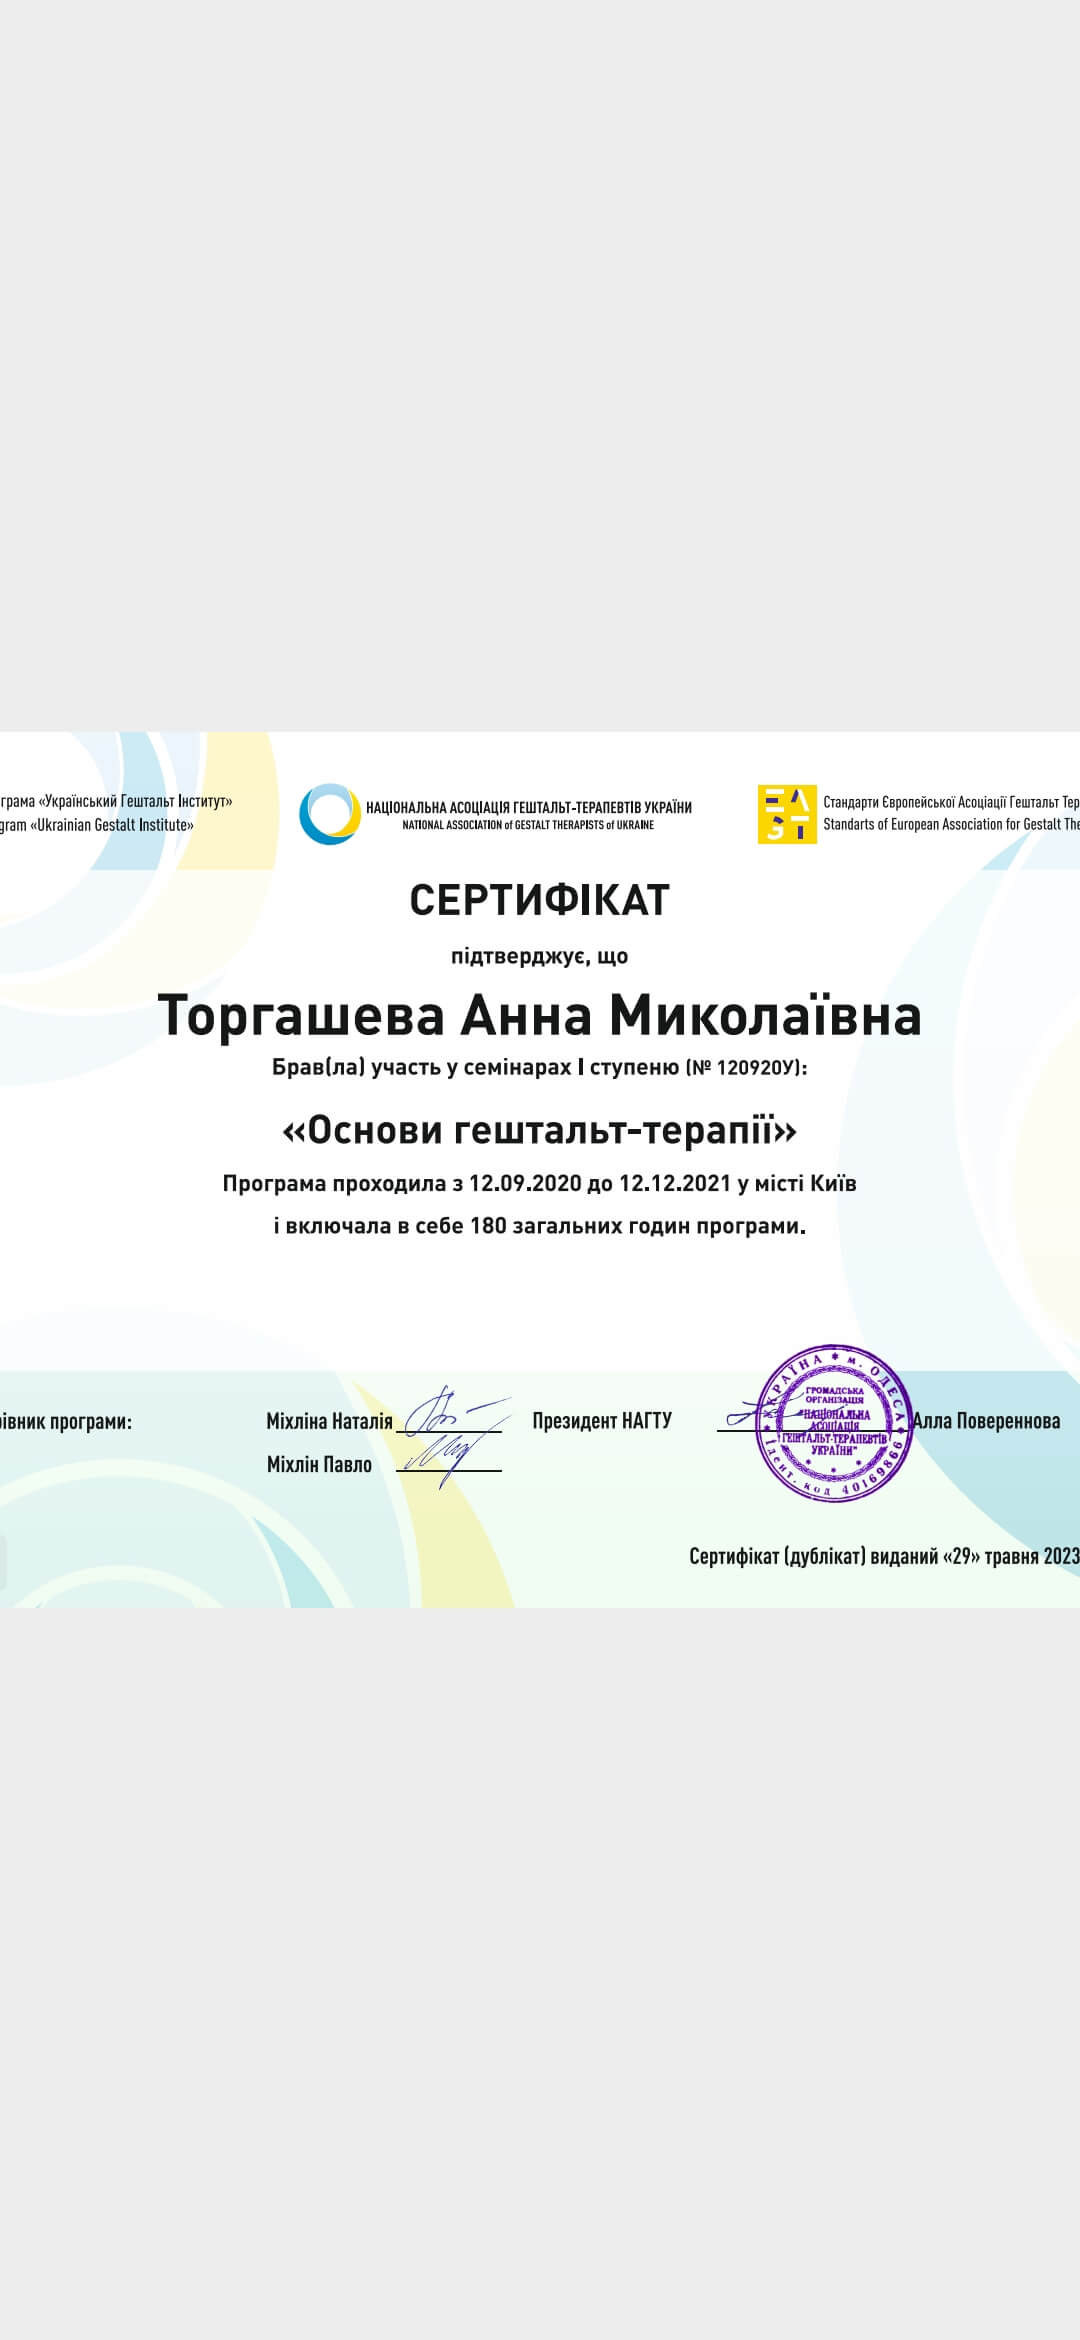
Task: Click the text «Український Гештальт Інститут»
Action: (x=135, y=801)
